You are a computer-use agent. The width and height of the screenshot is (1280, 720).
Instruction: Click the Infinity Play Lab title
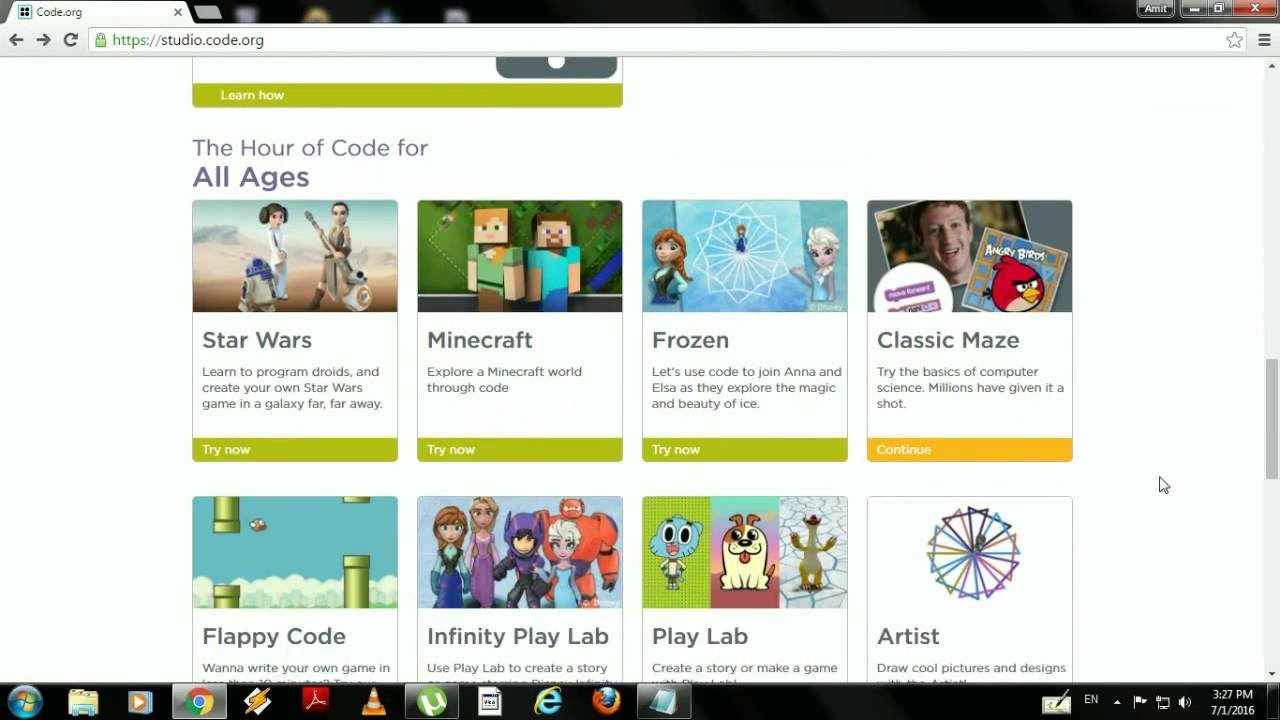tap(518, 636)
